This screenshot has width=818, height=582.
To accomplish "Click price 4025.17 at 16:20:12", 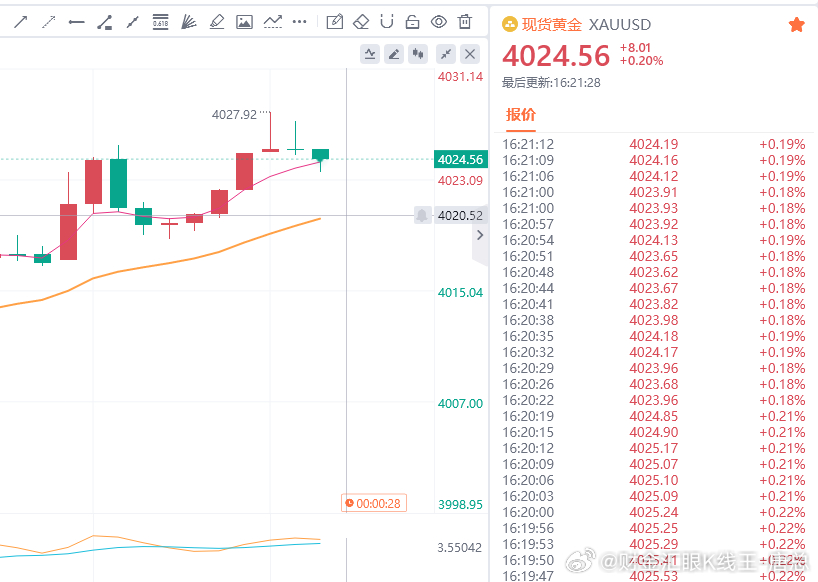I will (654, 448).
